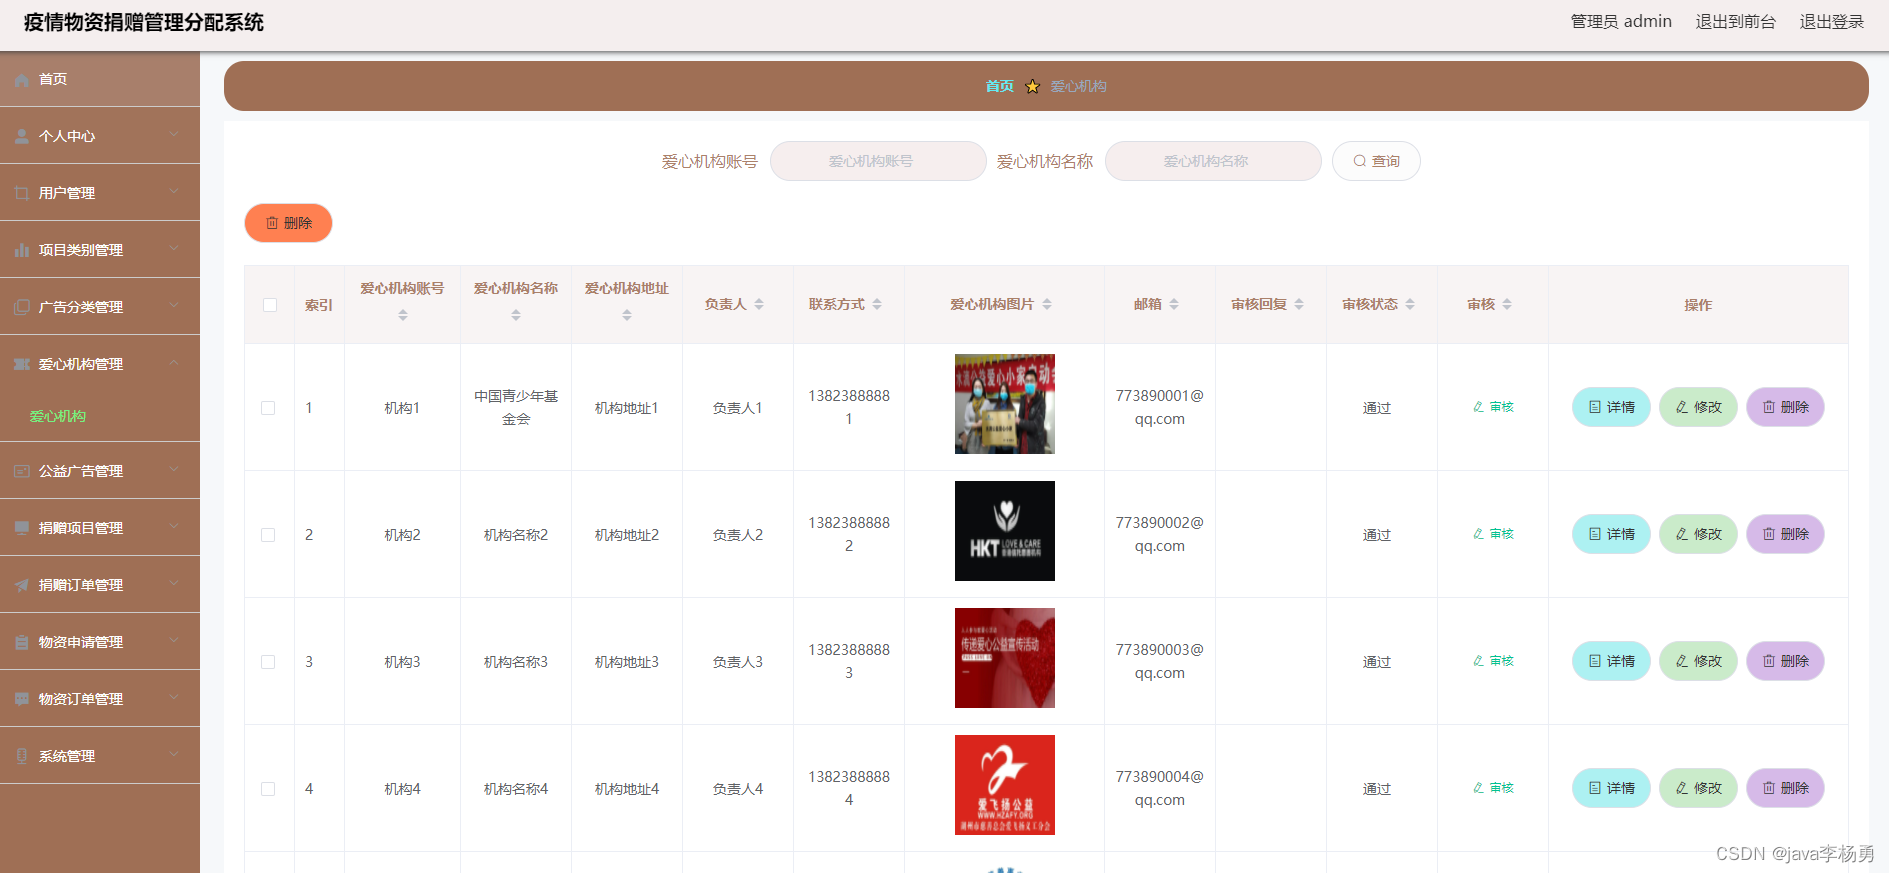Collapse the 爱心机构管理 sidebar menu

click(x=100, y=364)
